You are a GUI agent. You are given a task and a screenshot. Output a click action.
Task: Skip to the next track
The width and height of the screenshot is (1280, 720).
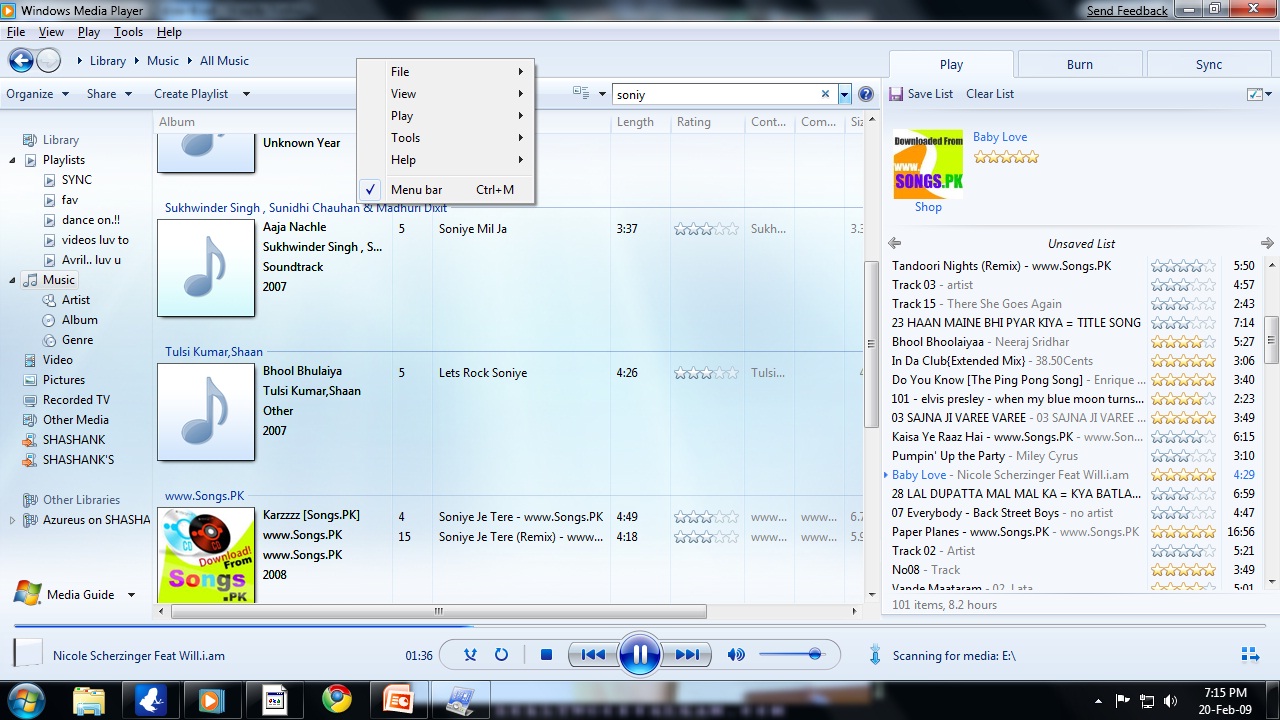coord(686,655)
